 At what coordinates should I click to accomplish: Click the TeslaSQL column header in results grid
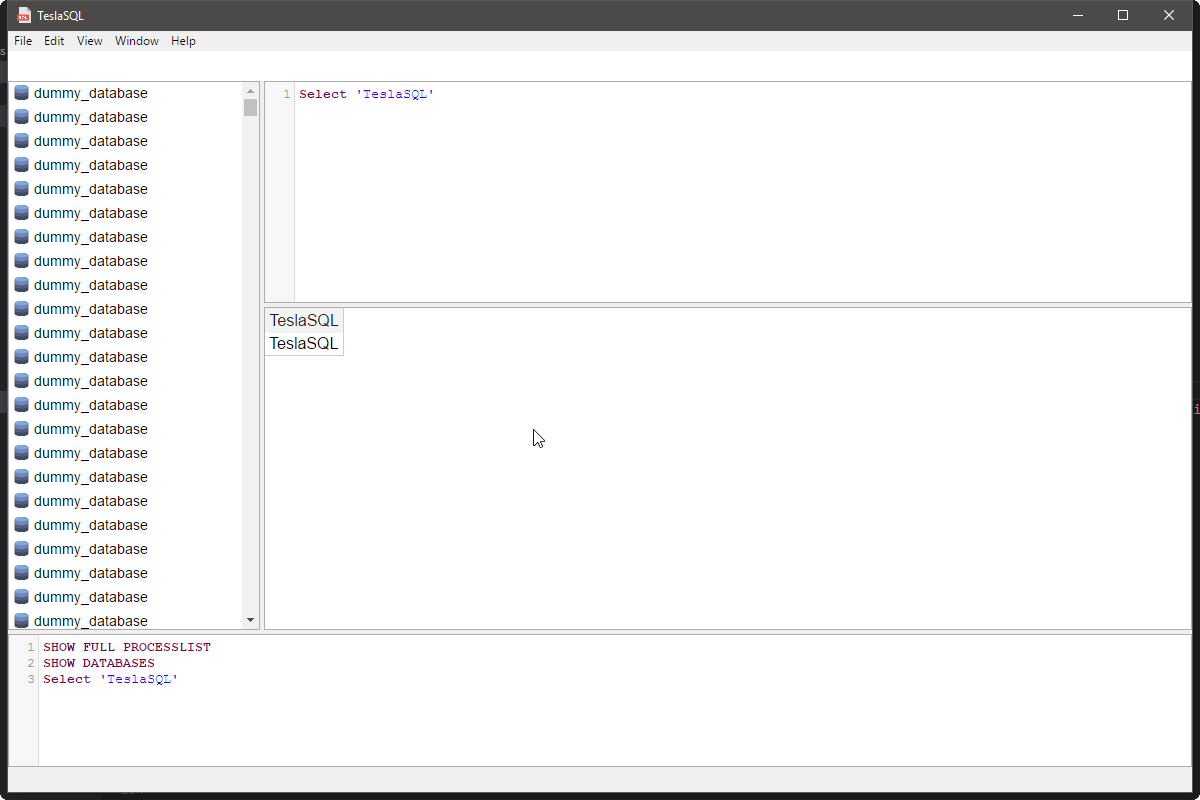pos(304,320)
